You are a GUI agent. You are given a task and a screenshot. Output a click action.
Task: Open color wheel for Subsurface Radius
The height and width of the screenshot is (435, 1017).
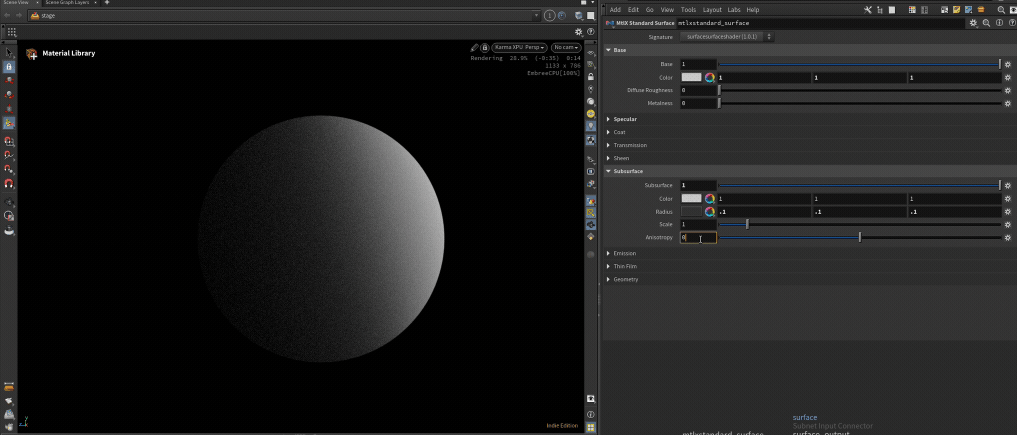coord(710,212)
